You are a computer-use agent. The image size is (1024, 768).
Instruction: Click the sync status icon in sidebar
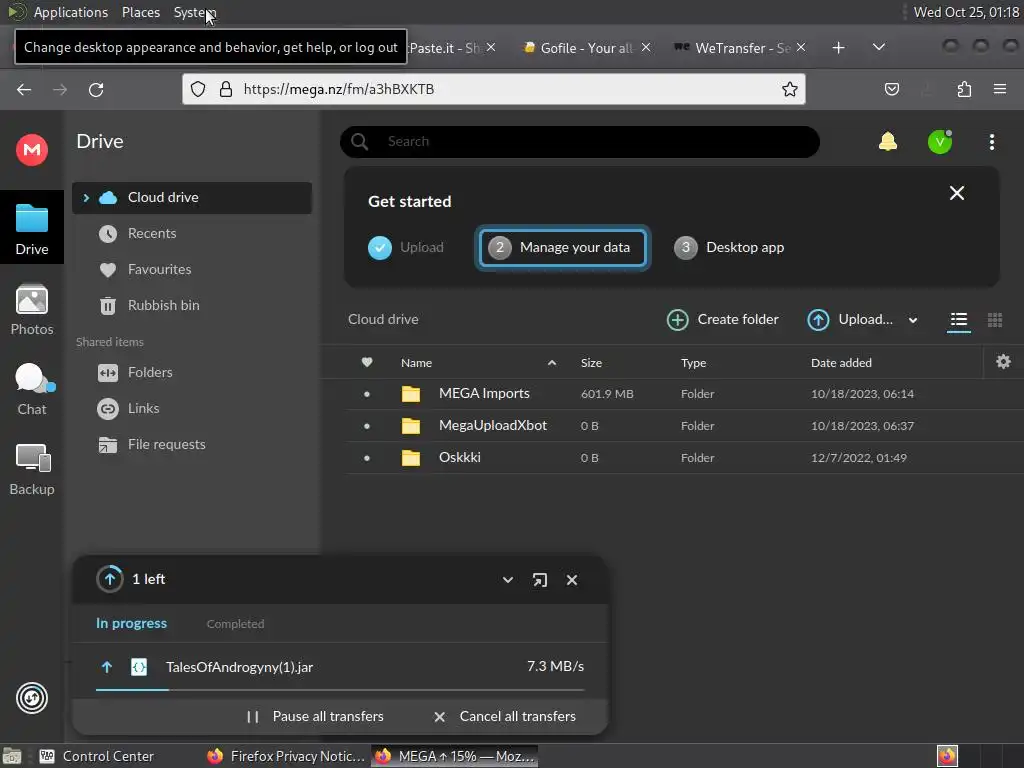pyautogui.click(x=31, y=698)
